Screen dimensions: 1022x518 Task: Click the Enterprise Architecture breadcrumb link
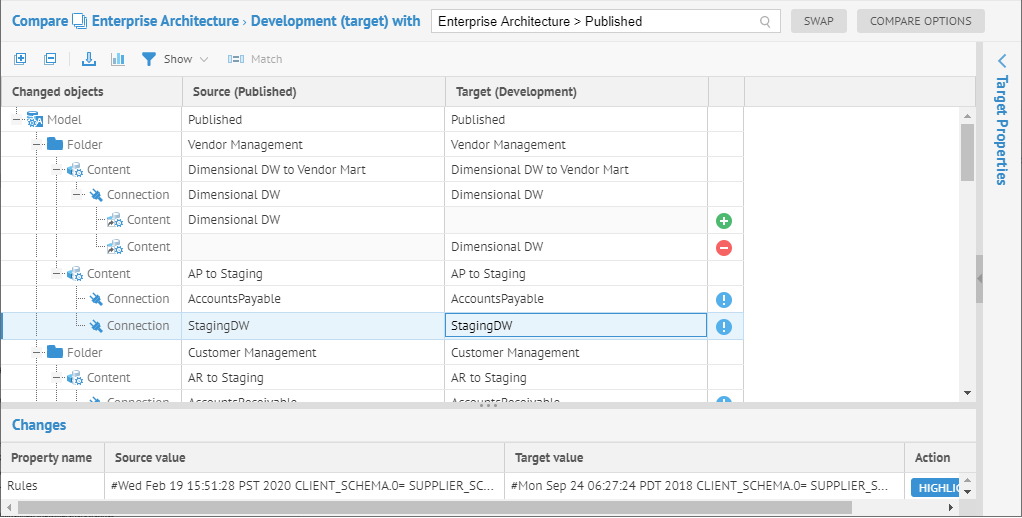coord(165,21)
